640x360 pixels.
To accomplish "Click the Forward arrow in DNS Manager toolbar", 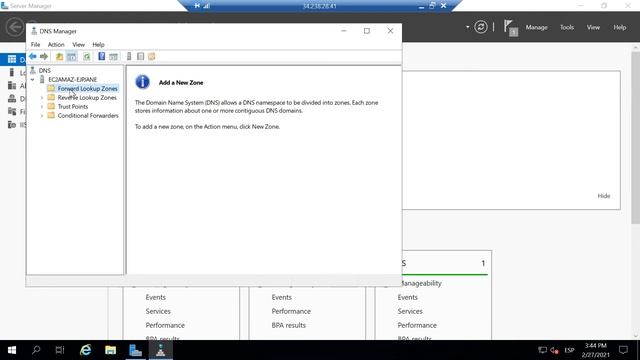I will [44, 56].
